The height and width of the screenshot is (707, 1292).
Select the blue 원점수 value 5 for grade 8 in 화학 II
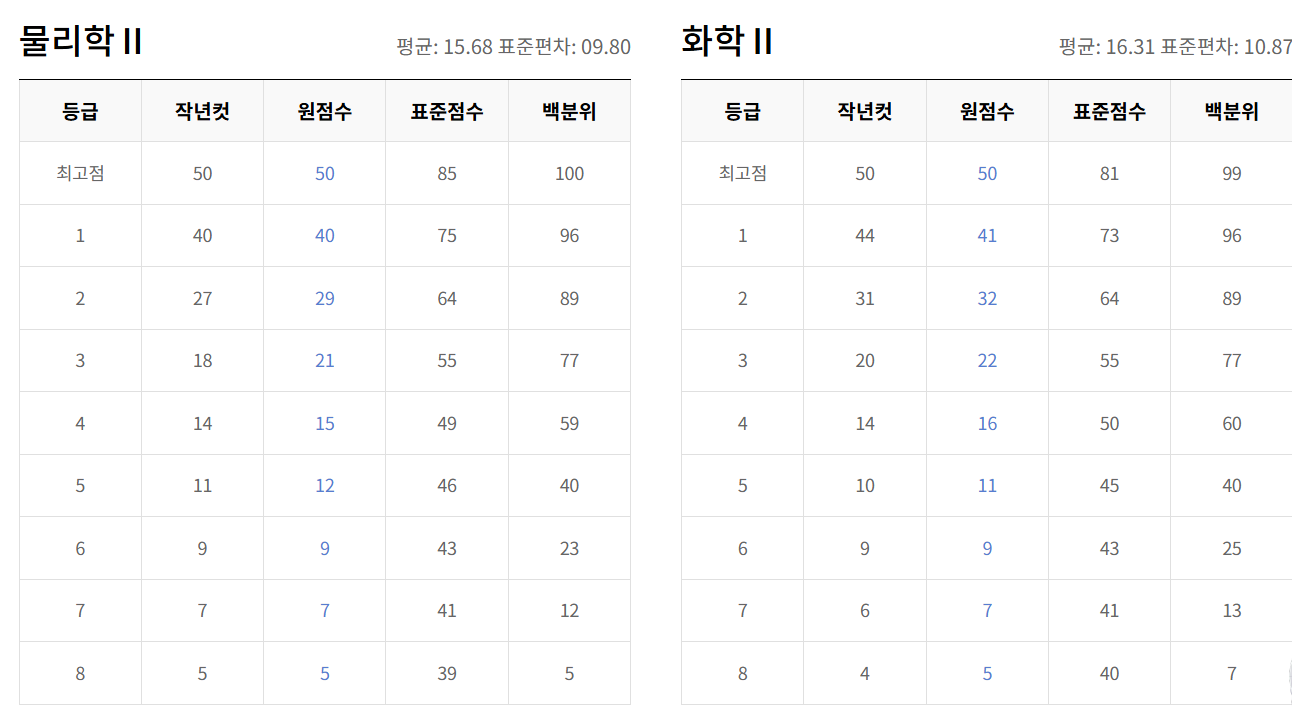(987, 673)
